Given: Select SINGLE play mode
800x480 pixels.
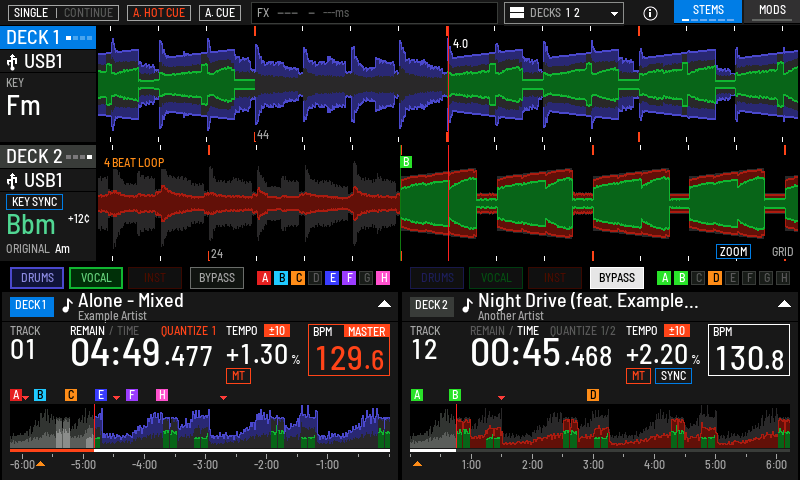Looking at the screenshot, I should 31,13.
